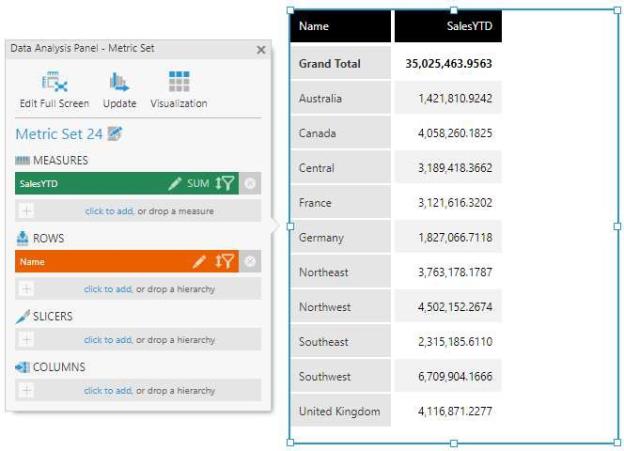The image size is (624, 451).
Task: Click plus button to add a measure
Action: (27, 211)
